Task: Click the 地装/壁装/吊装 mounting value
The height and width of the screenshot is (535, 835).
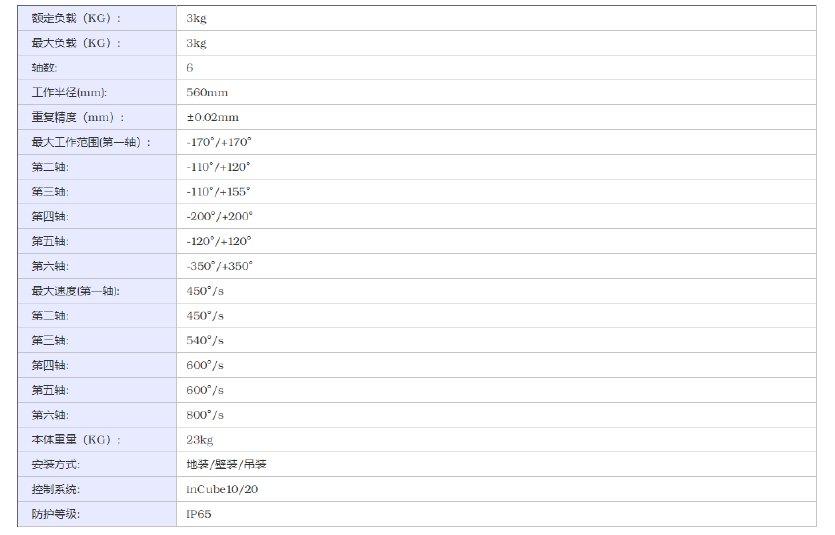Action: pos(226,464)
